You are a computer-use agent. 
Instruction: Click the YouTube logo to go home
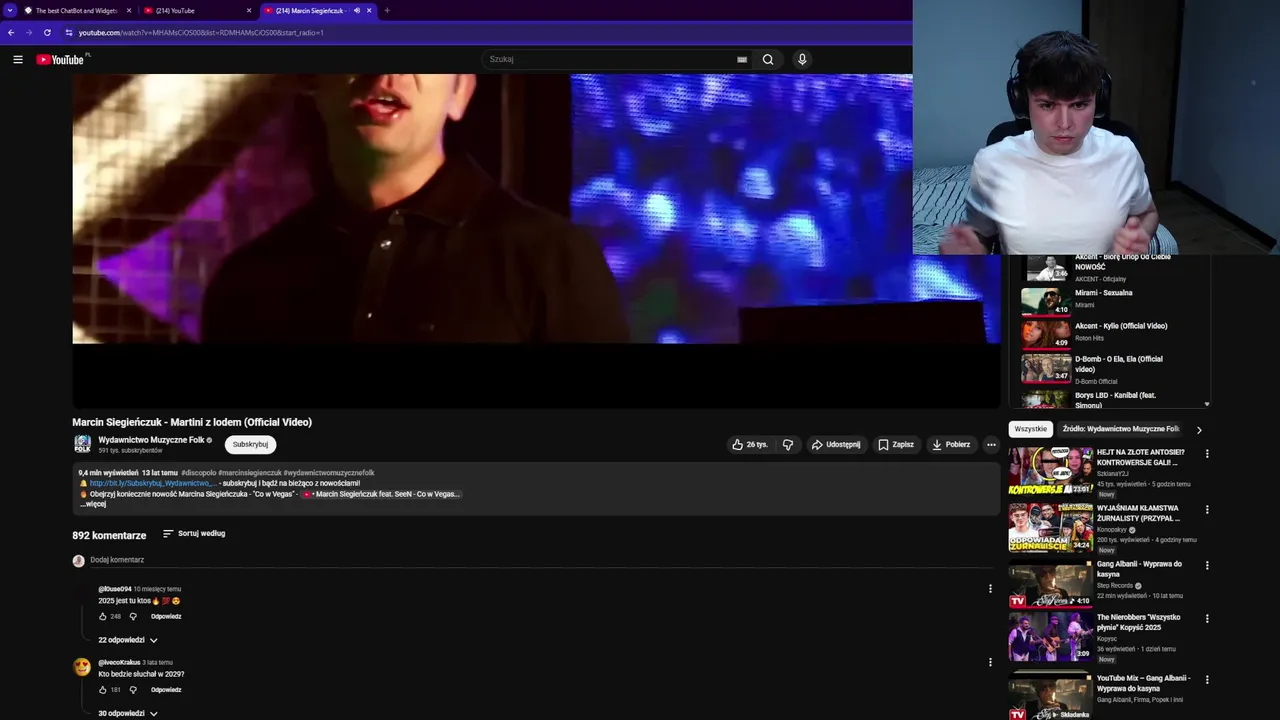click(60, 59)
